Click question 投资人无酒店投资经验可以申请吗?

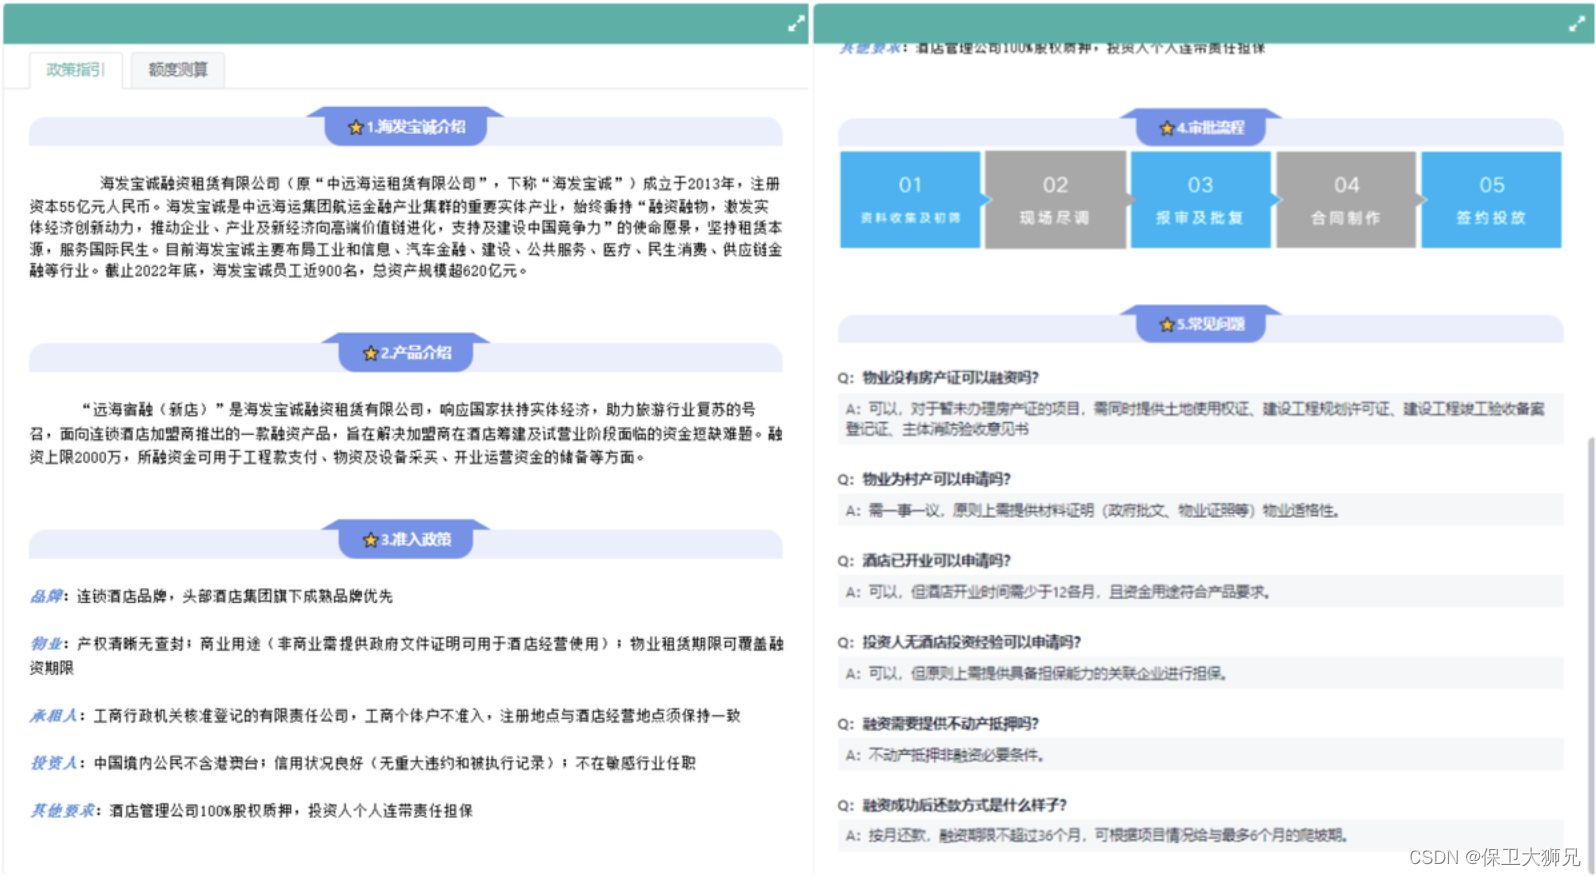point(971,642)
